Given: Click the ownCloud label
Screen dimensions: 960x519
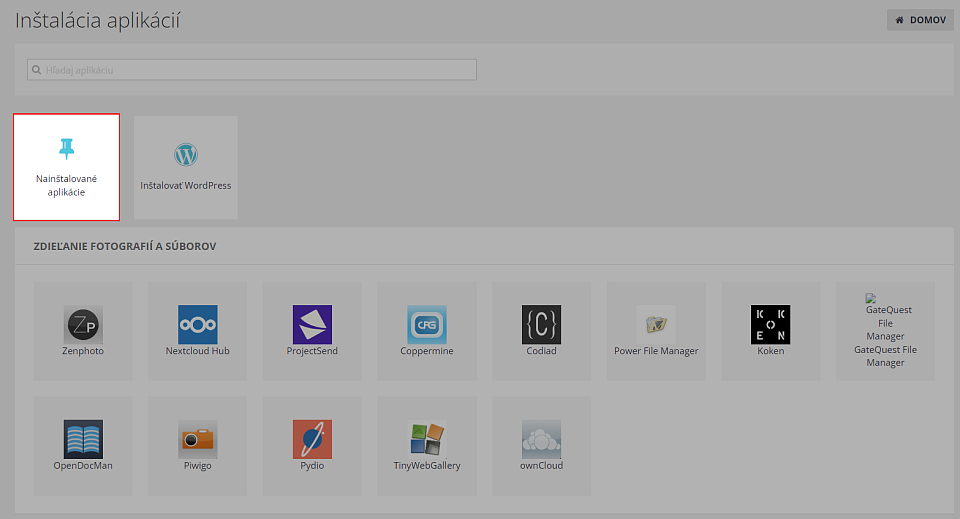Looking at the screenshot, I should pyautogui.click(x=541, y=465).
